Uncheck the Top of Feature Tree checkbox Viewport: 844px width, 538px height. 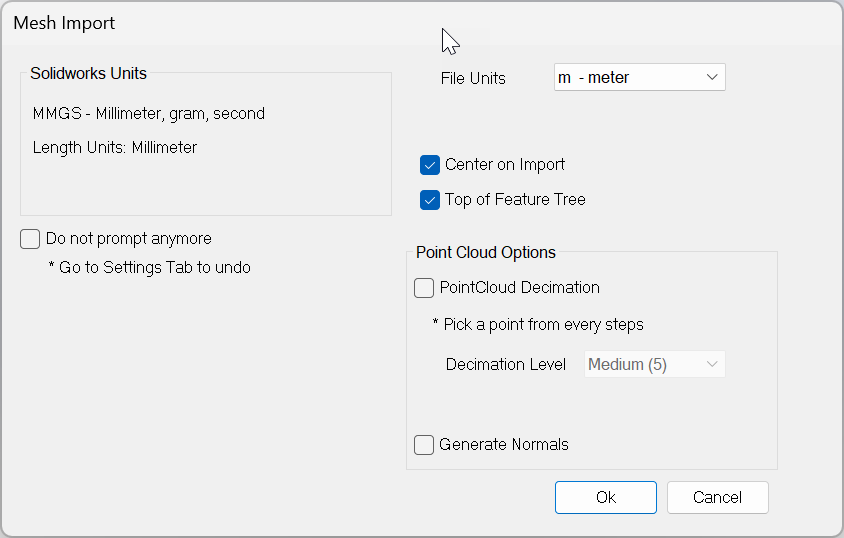coord(430,200)
